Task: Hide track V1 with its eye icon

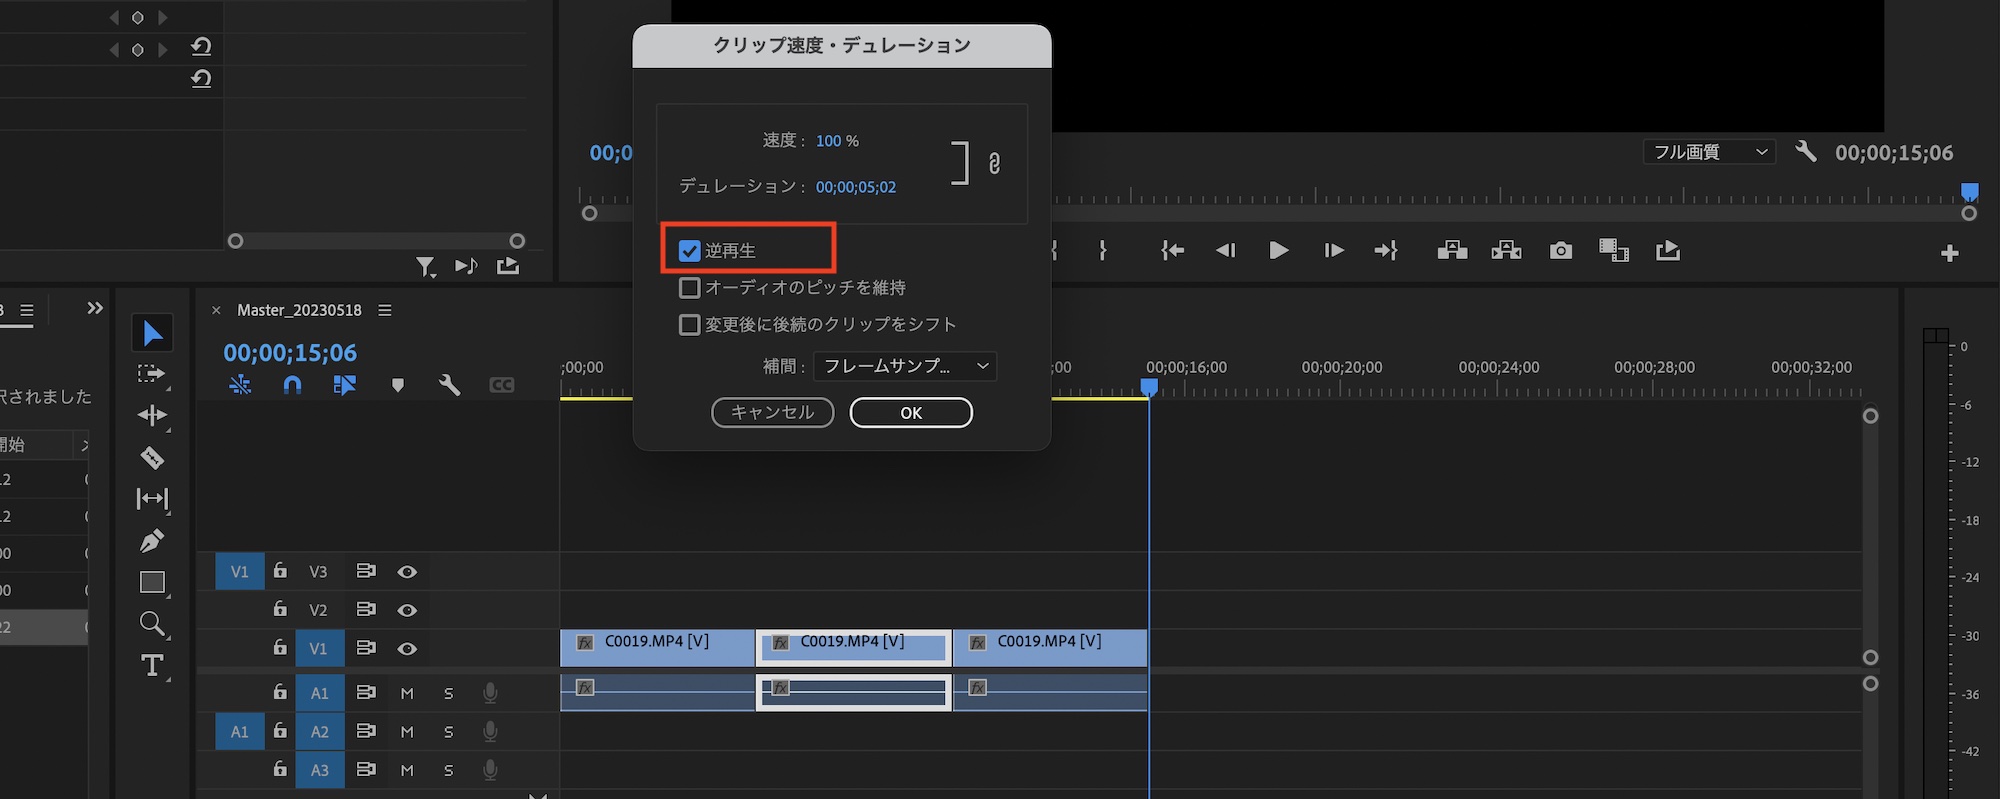Action: [407, 649]
